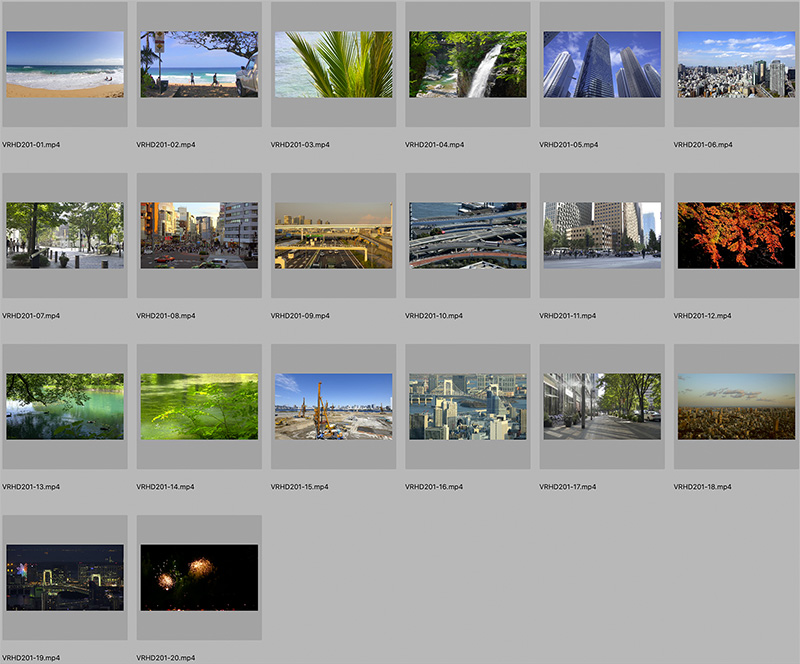Select the label VRHD201-19.mp4
The width and height of the screenshot is (800, 664).
(31, 657)
